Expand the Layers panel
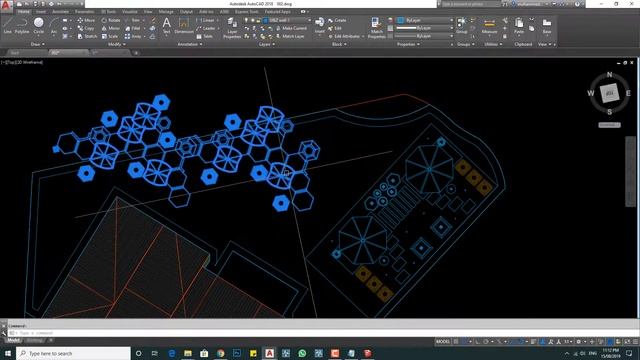640x360 pixels. pos(267,44)
